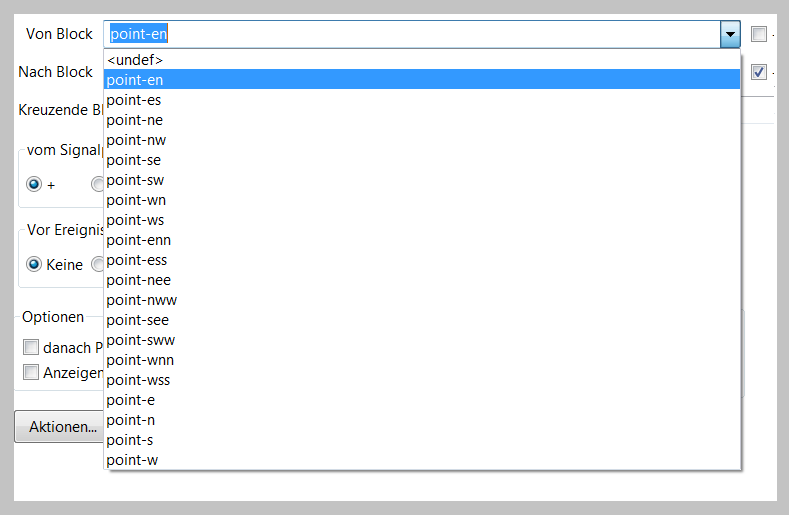Choose the <undef> list entry
Viewport: 789px width, 515px height.
pyautogui.click(x=134, y=60)
